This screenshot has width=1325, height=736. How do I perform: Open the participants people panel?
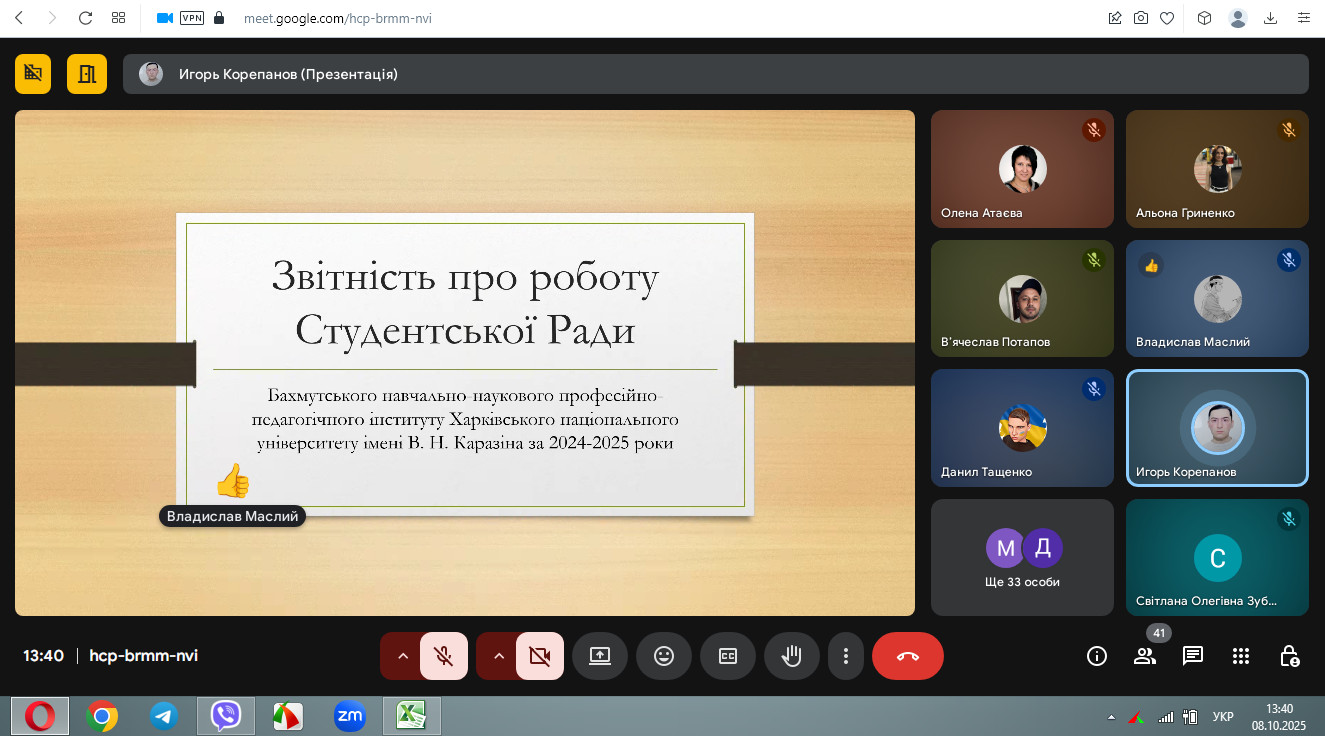tap(1145, 656)
